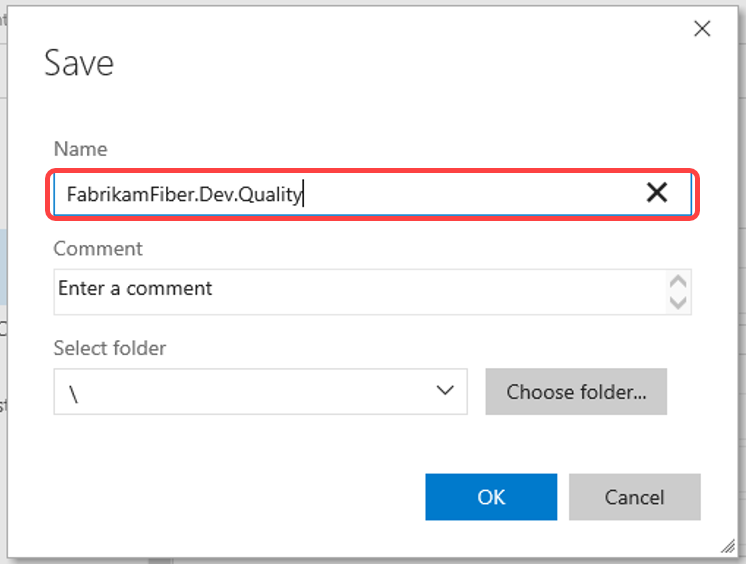Cancel the Save dialog
746x564 pixels.
click(x=635, y=497)
